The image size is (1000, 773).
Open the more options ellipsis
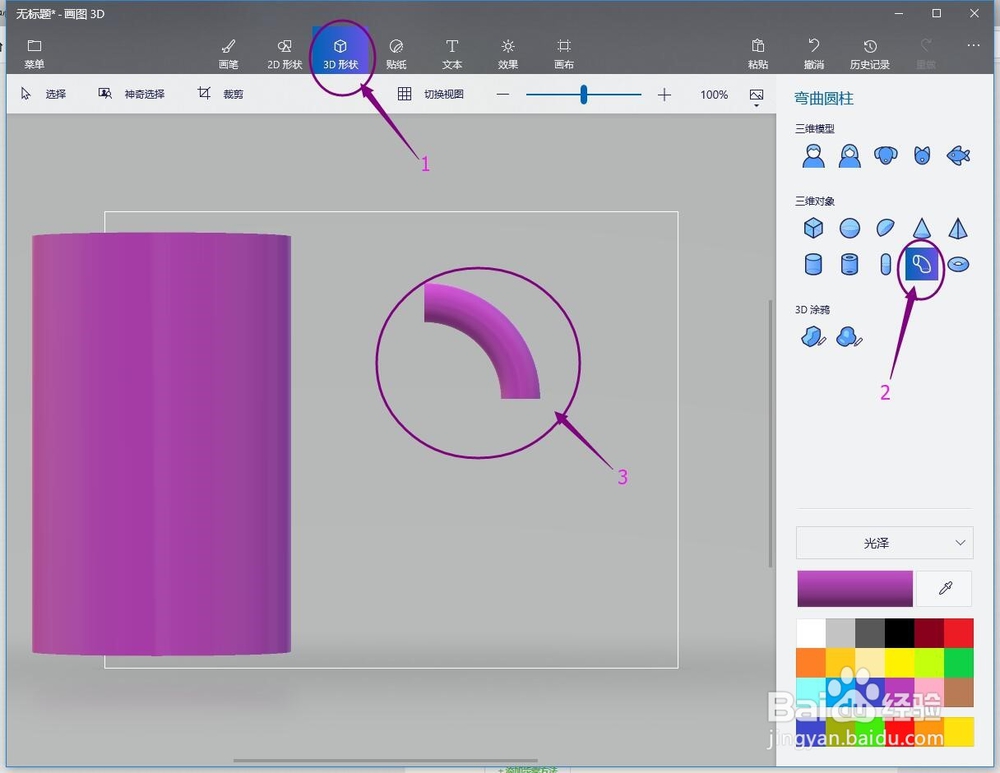point(973,45)
